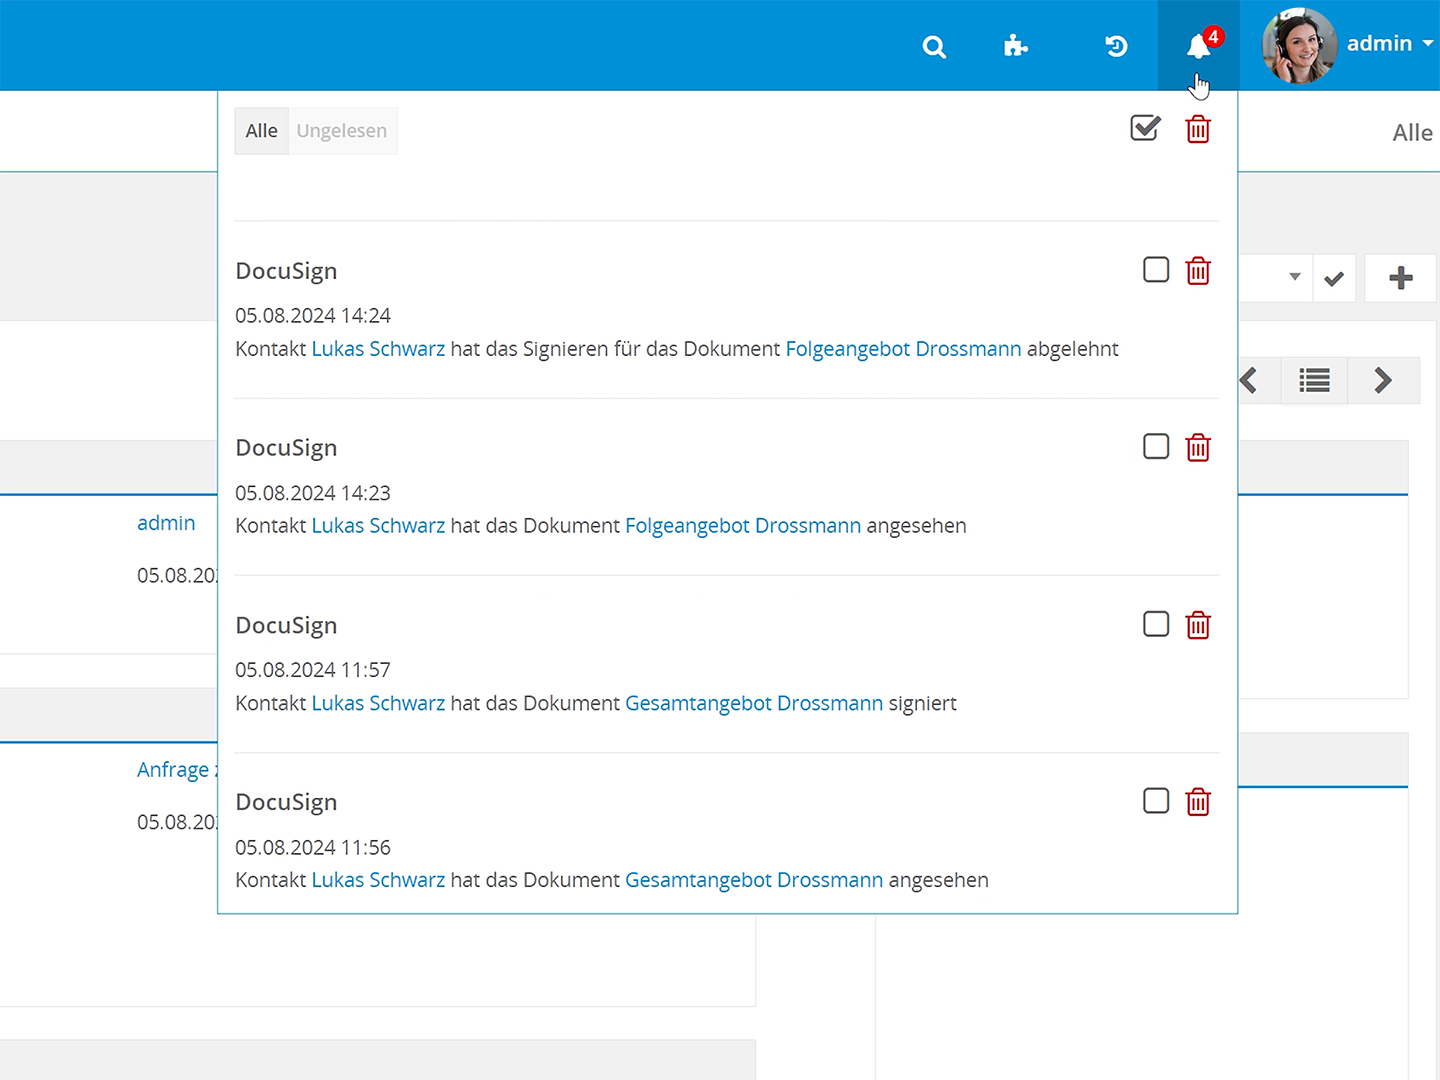
Task: Click the plus add button
Action: click(x=1401, y=278)
